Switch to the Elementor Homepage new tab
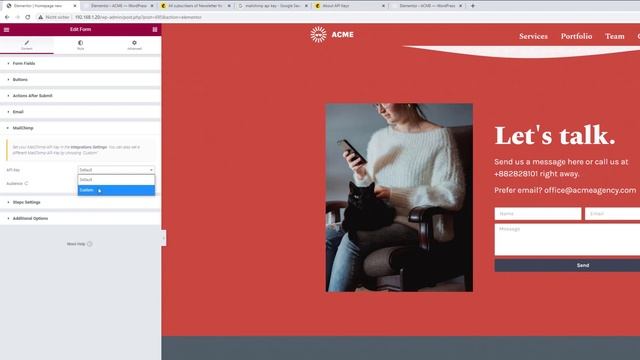The height and width of the screenshot is (360, 640). (41, 6)
